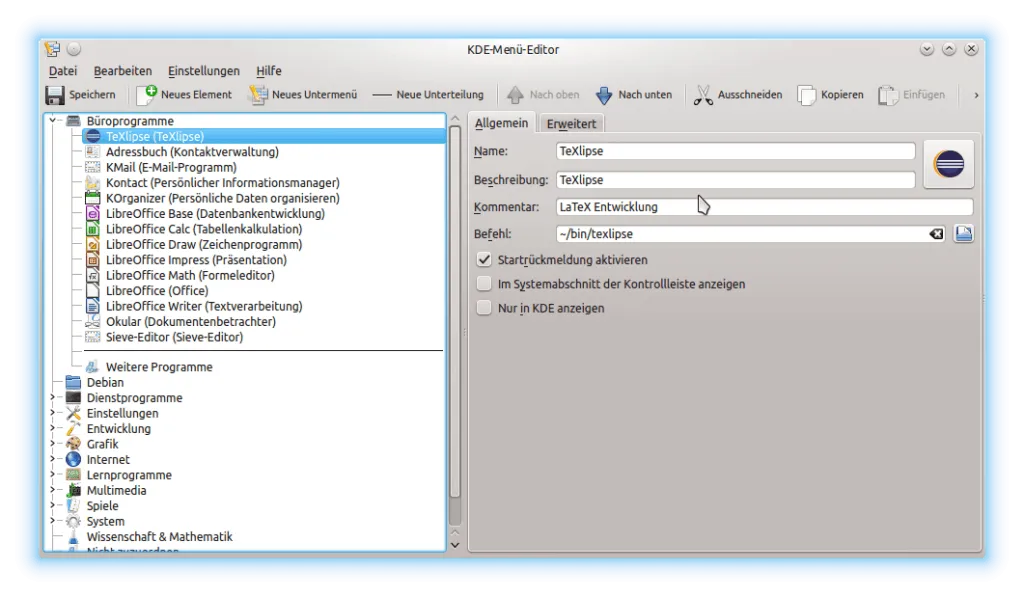Click into the Kommentar text field
The width and height of the screenshot is (1024, 597).
click(x=764, y=207)
